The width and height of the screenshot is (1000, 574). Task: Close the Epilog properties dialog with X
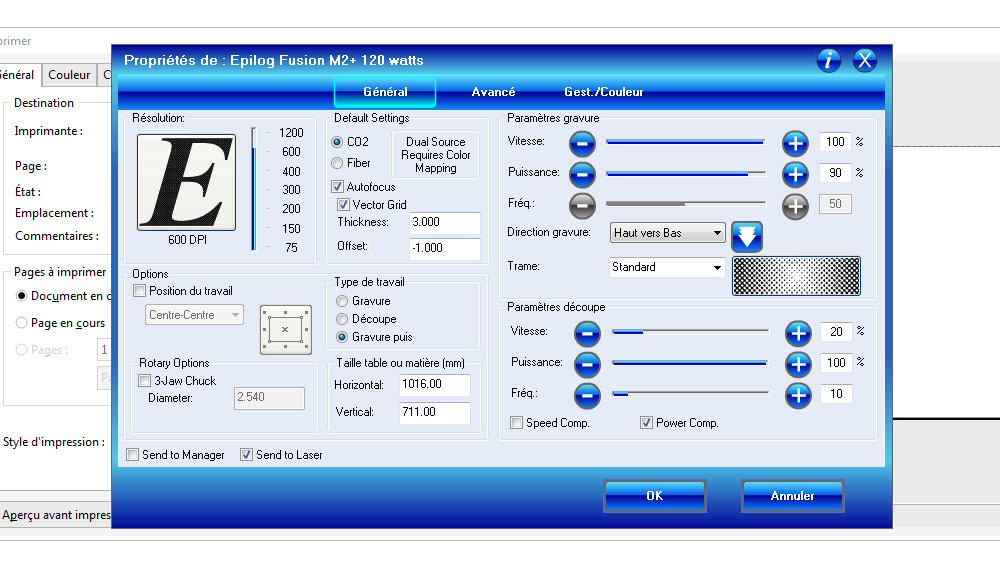[865, 61]
